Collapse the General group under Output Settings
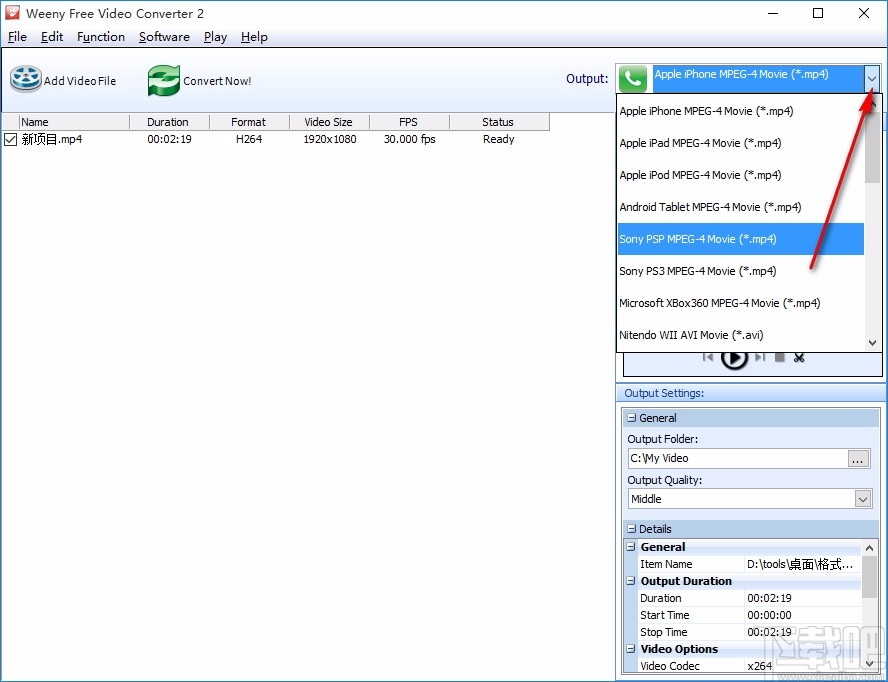This screenshot has height=682, width=888. click(x=632, y=418)
